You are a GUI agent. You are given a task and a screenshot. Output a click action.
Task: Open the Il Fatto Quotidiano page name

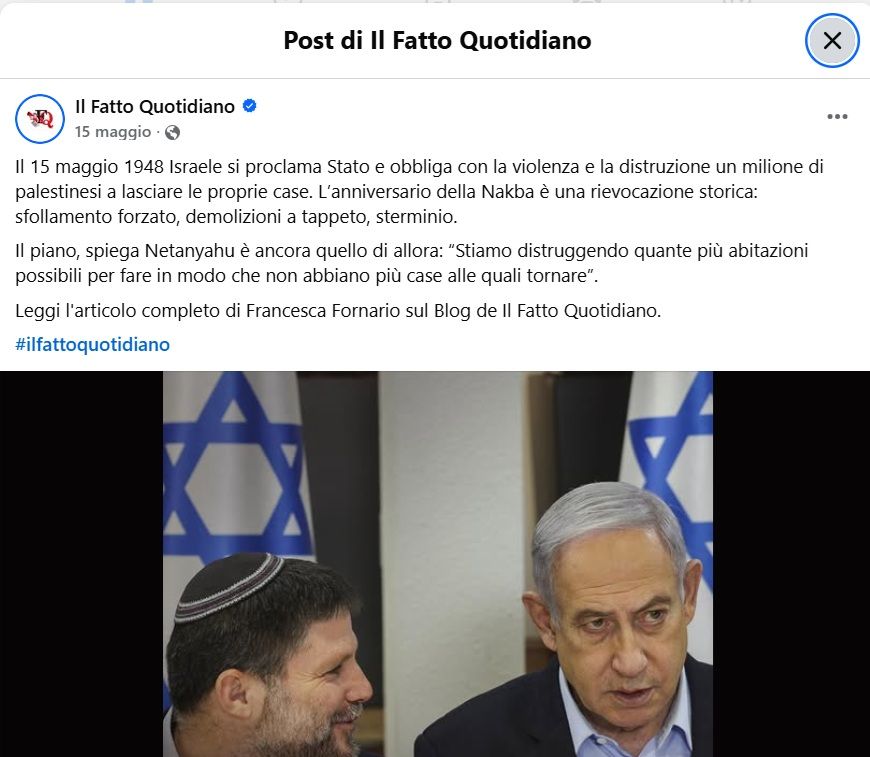[155, 107]
